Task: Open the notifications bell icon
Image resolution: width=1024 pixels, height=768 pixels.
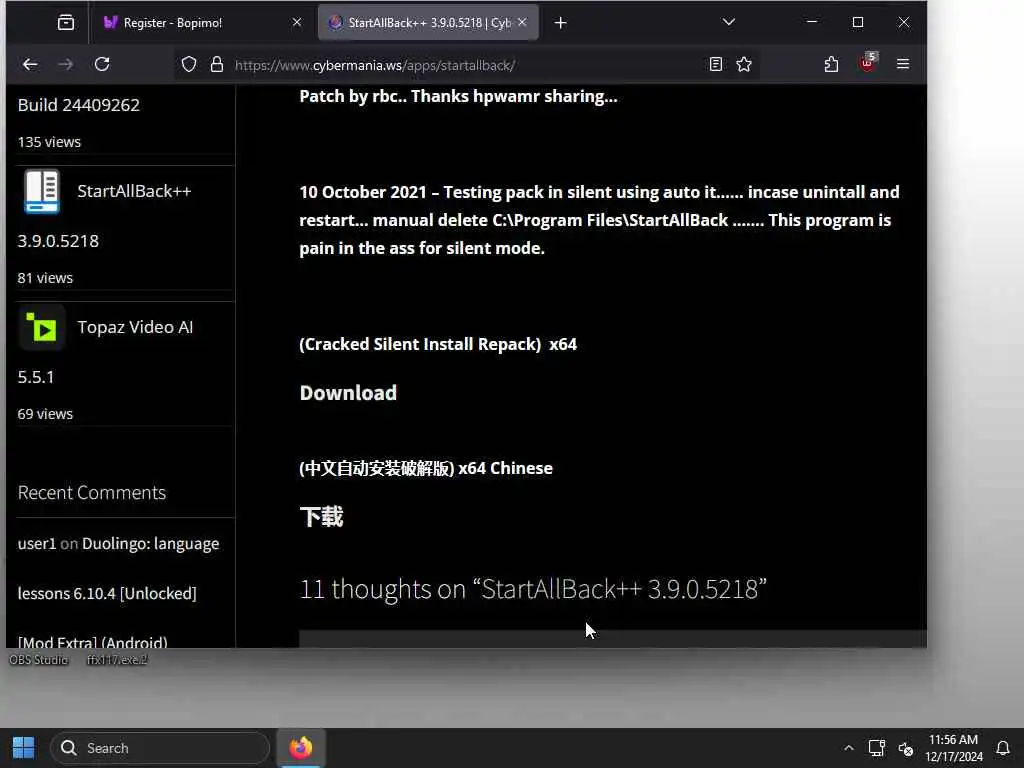Action: pos(1003,748)
